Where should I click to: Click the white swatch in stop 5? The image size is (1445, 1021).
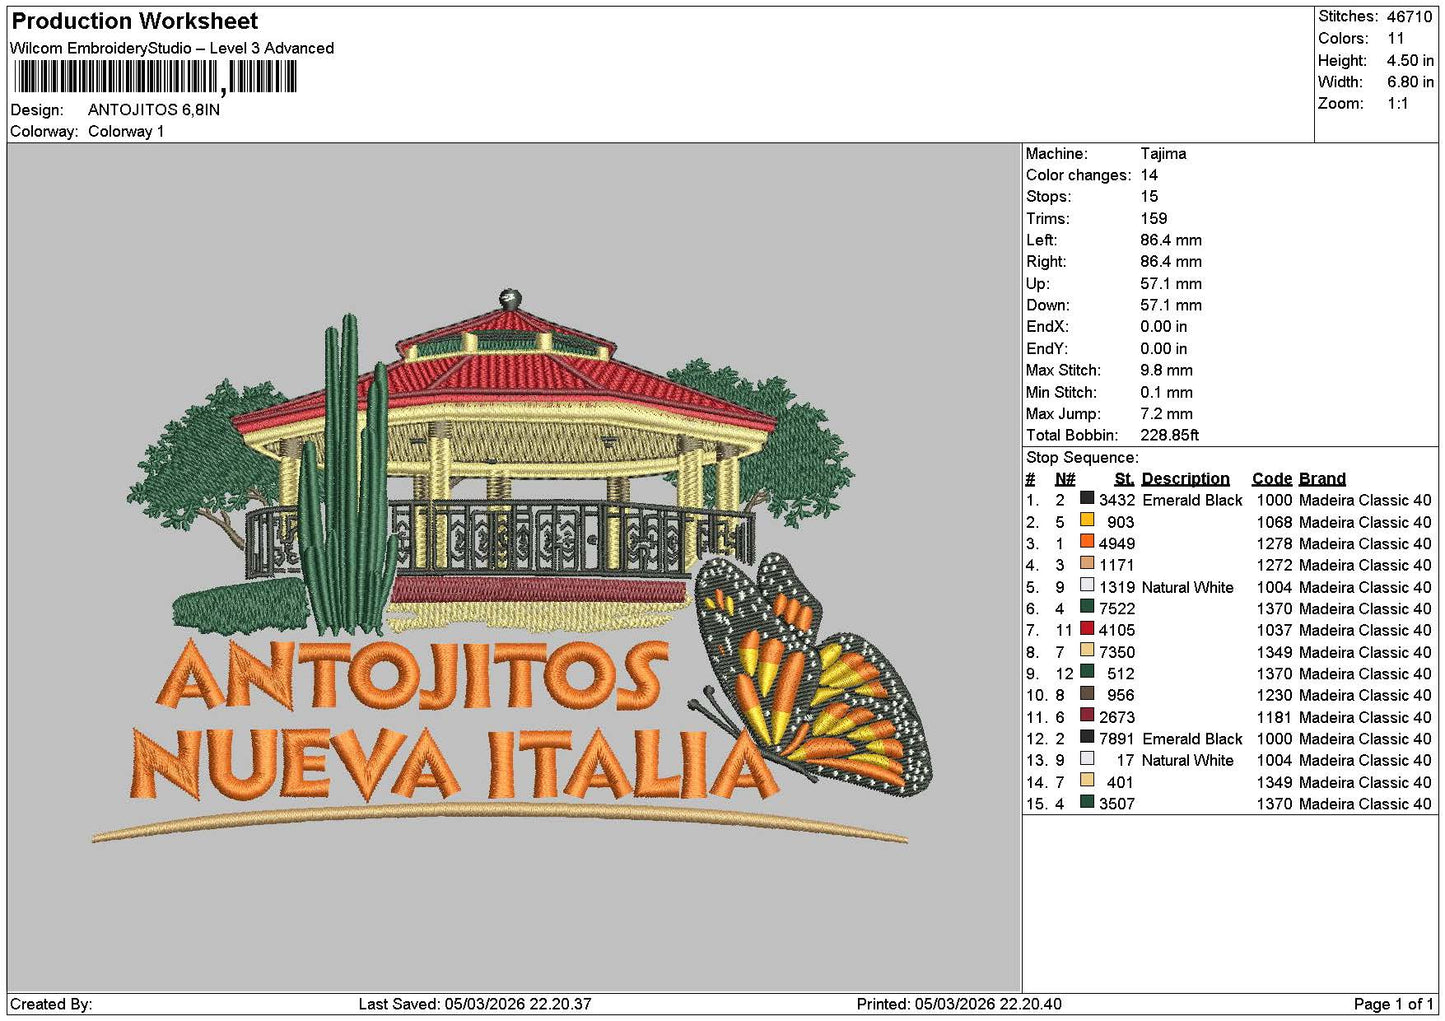[1087, 585]
